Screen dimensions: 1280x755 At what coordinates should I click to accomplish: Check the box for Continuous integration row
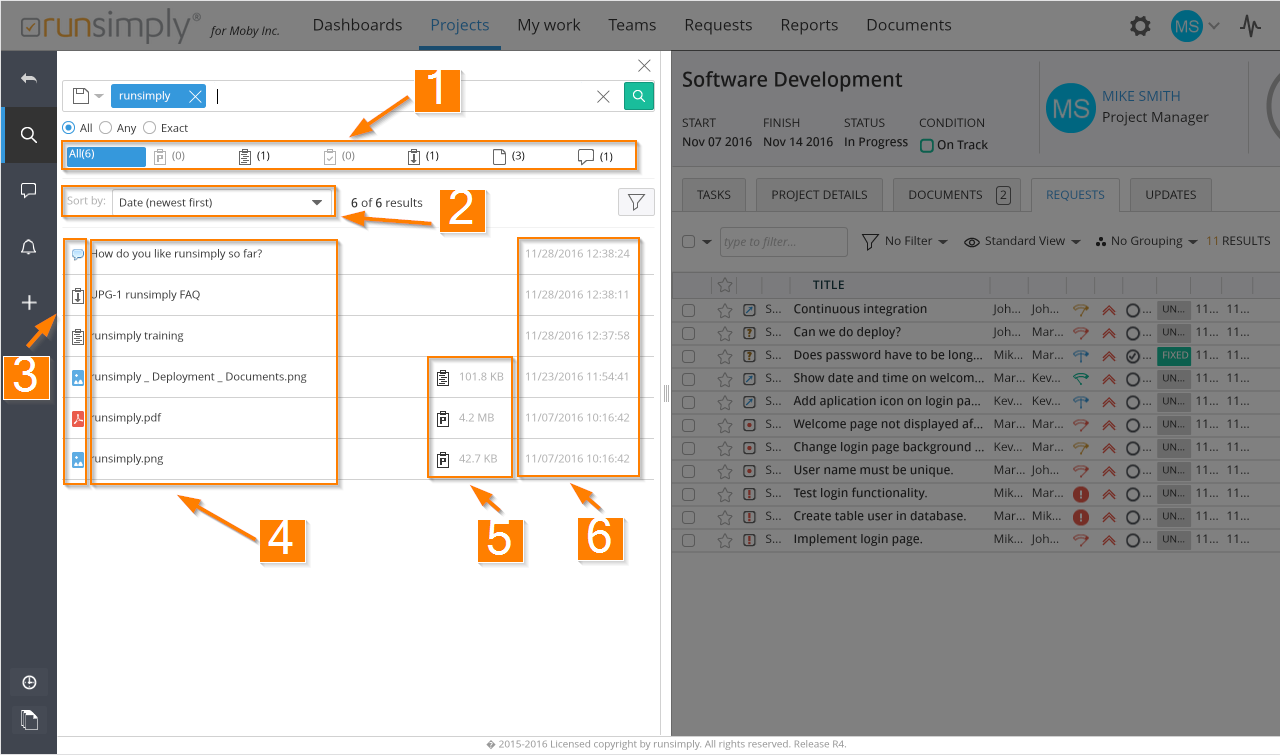[x=688, y=310]
